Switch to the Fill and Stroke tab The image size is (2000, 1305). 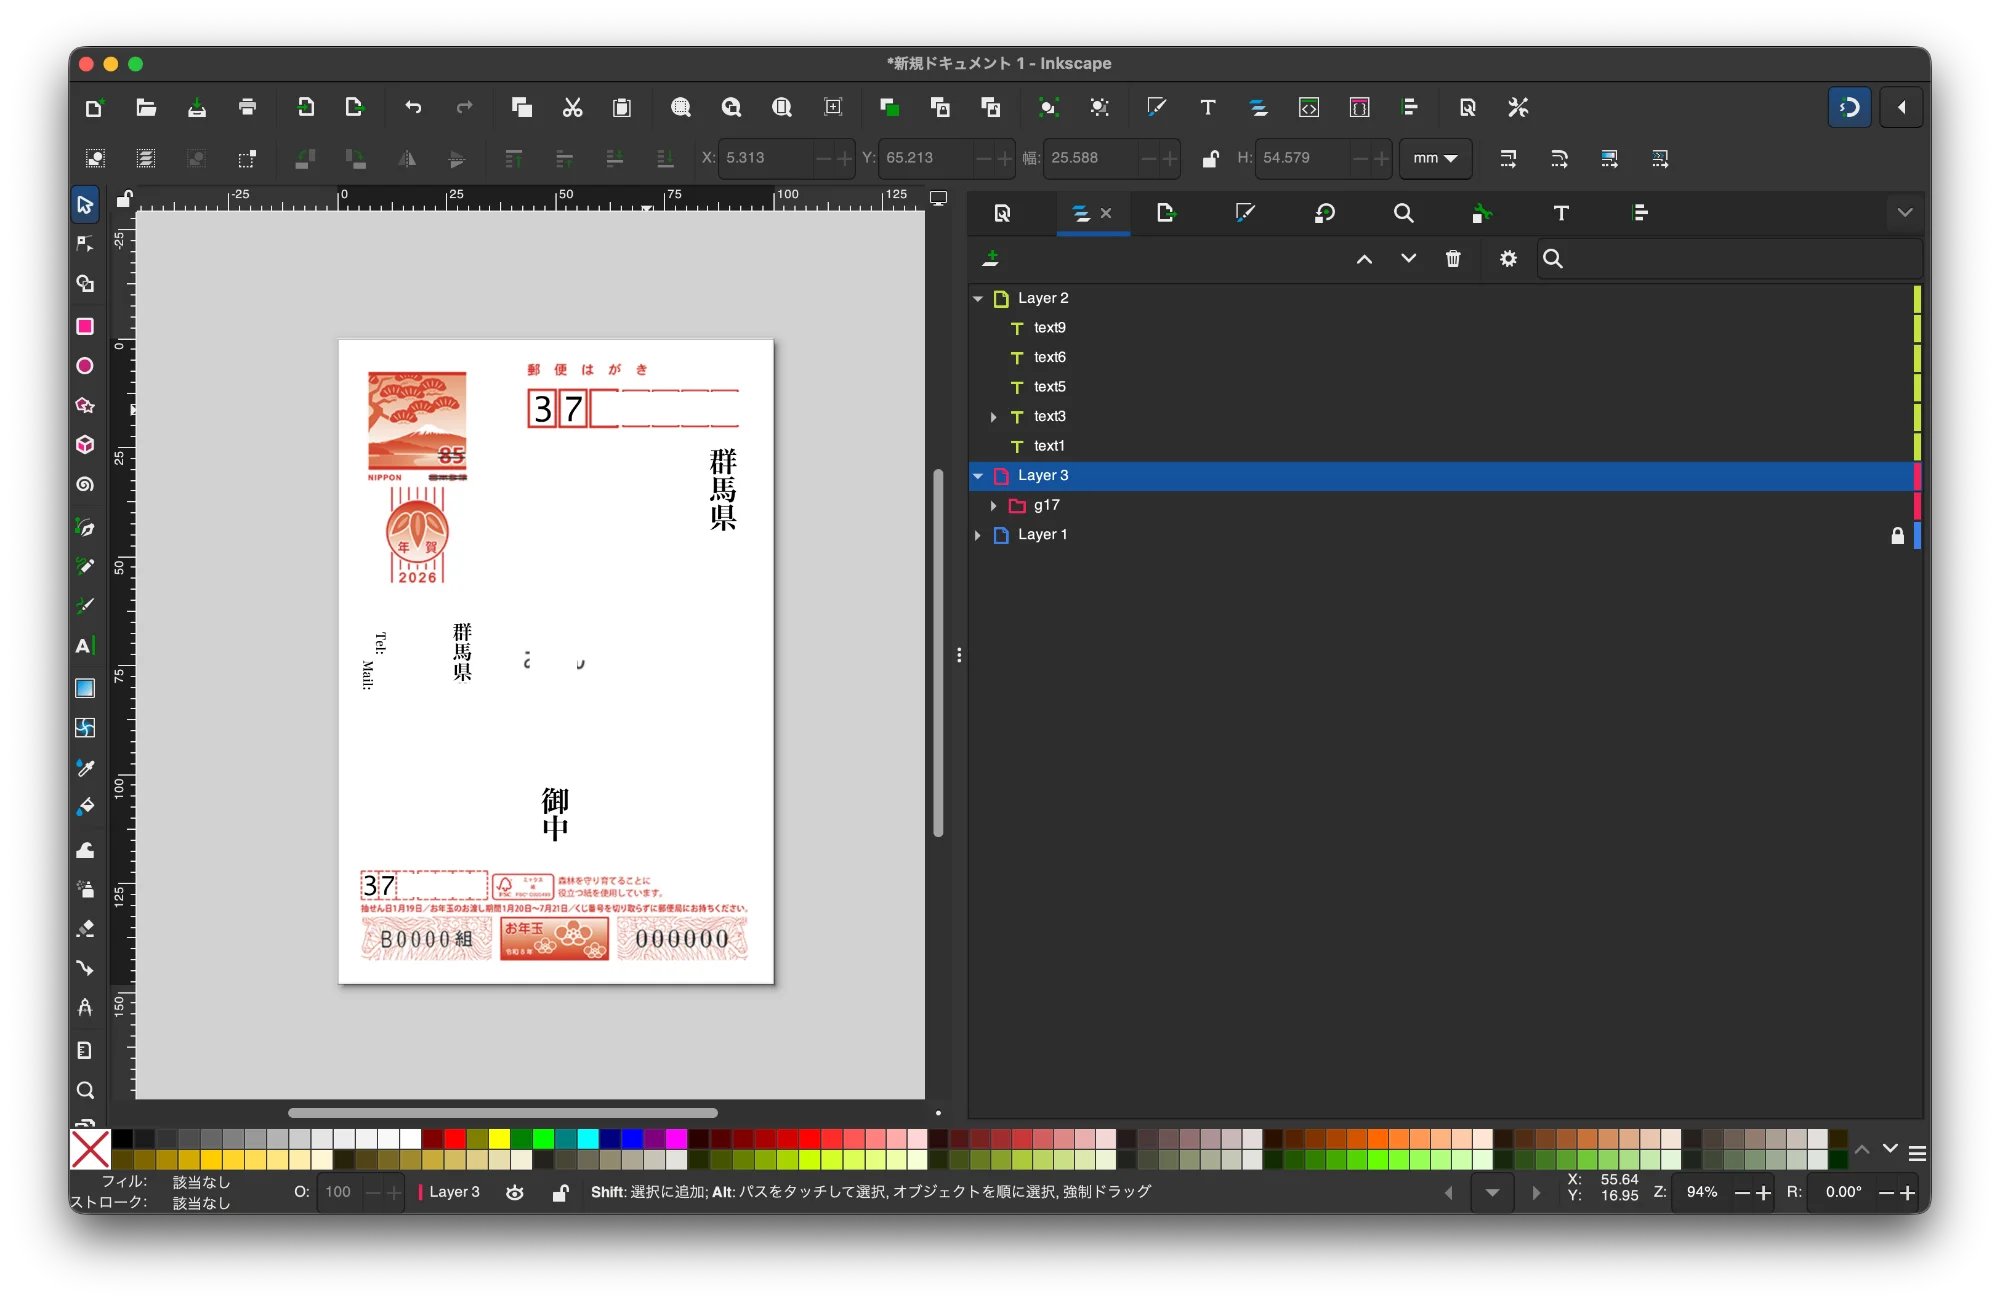tap(1245, 213)
